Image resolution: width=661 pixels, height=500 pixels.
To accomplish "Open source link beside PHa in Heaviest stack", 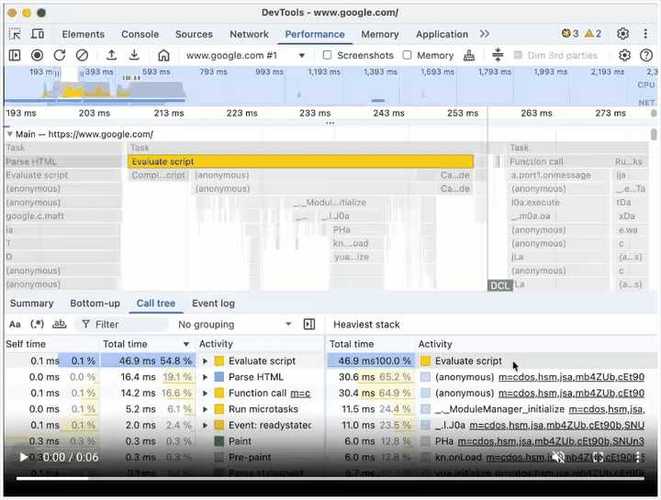I will tap(551, 441).
